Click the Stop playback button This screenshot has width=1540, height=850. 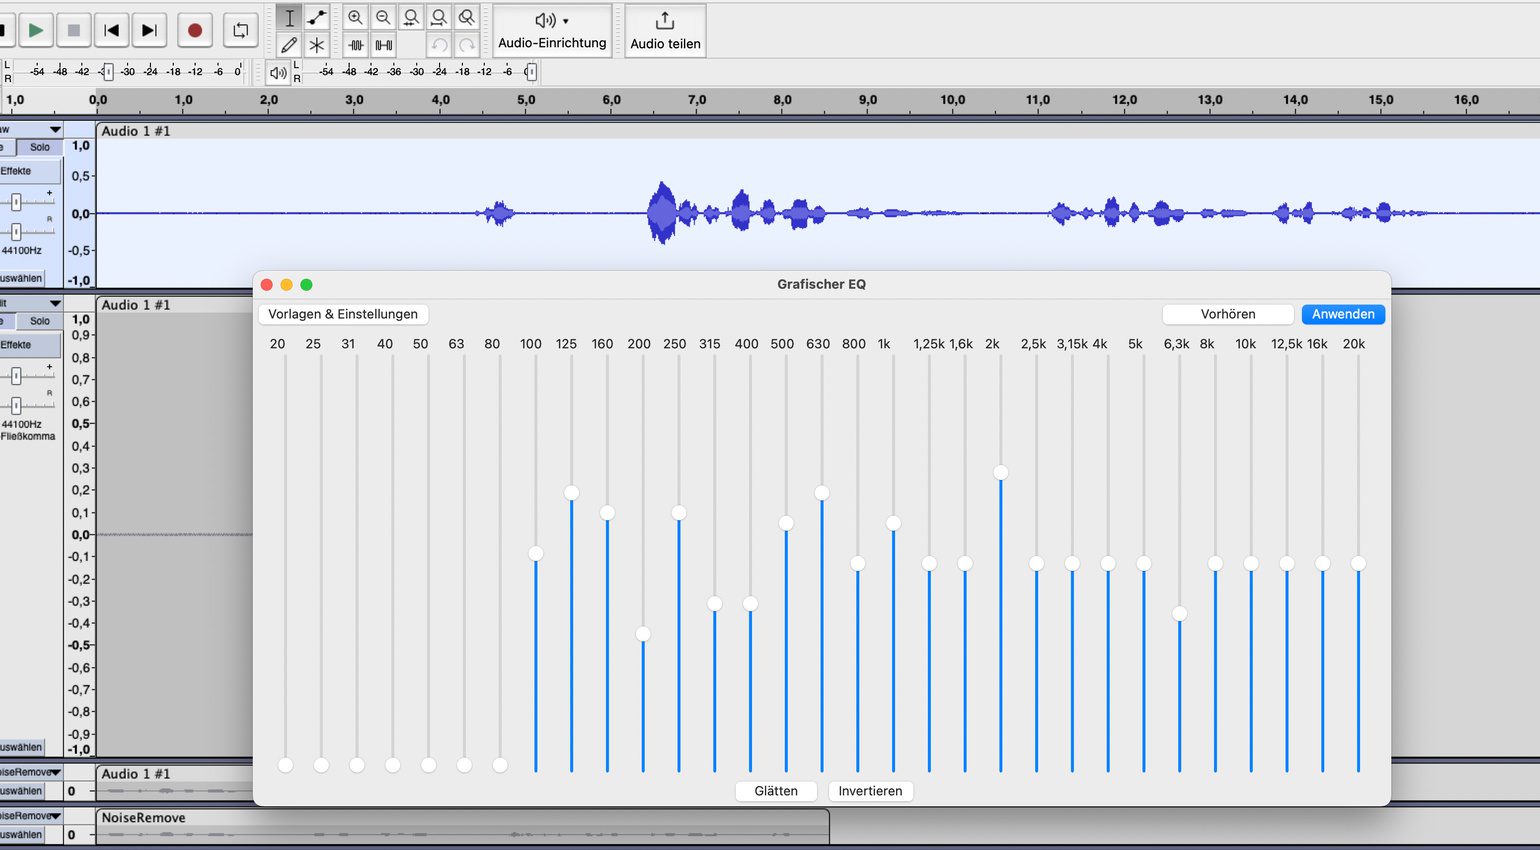click(74, 30)
